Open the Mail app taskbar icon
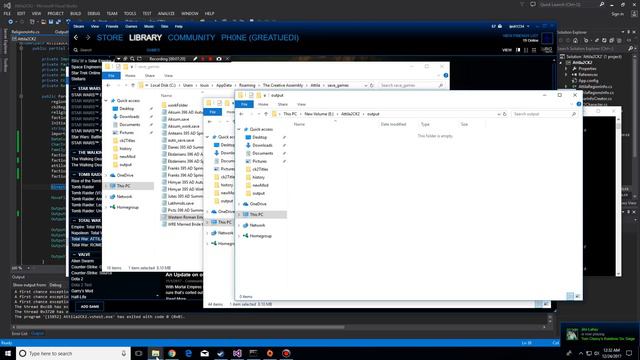 point(204,353)
